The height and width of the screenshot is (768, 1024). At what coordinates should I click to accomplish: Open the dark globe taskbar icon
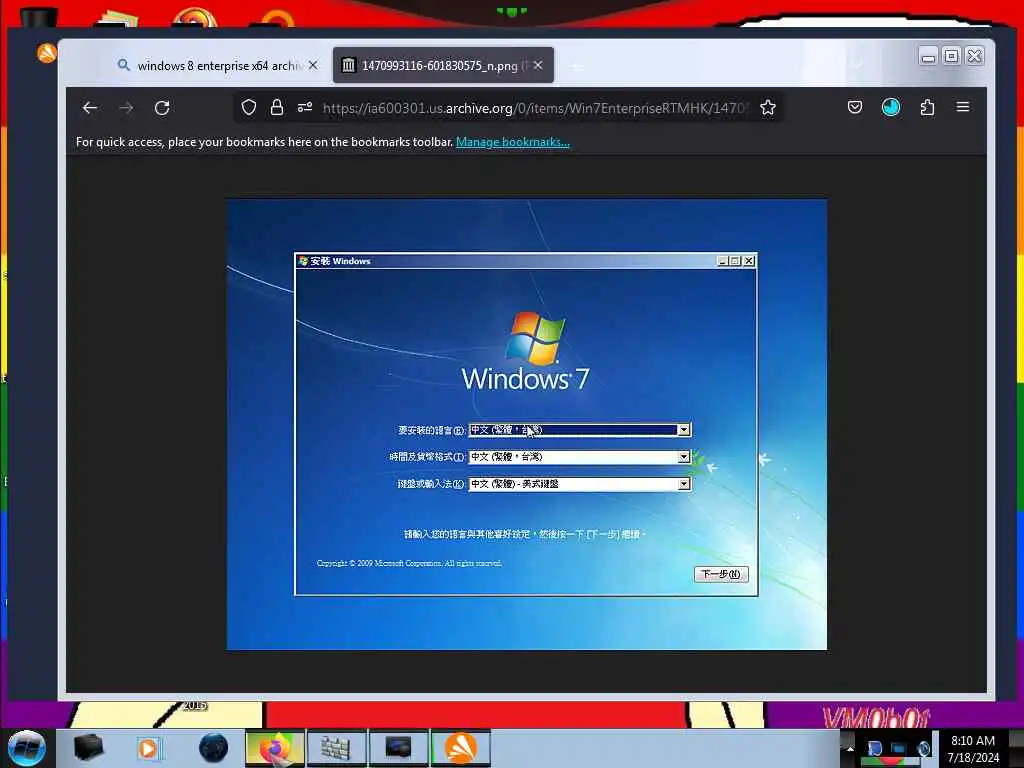coord(214,748)
